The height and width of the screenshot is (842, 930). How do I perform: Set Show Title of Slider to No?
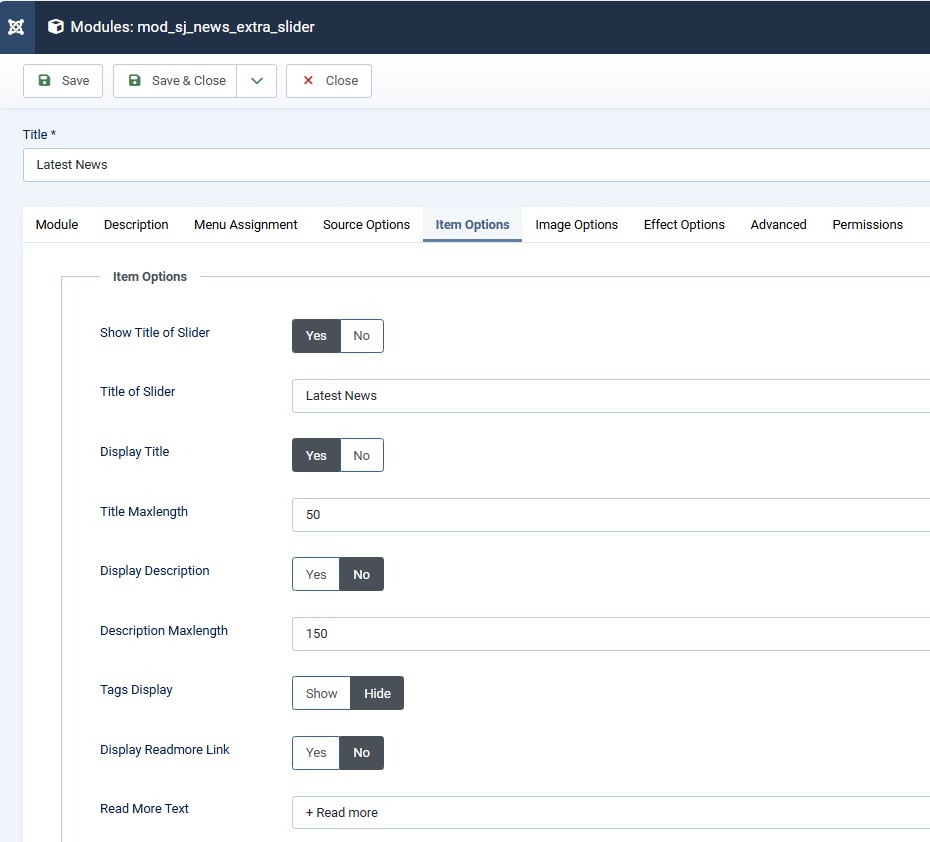(x=361, y=336)
